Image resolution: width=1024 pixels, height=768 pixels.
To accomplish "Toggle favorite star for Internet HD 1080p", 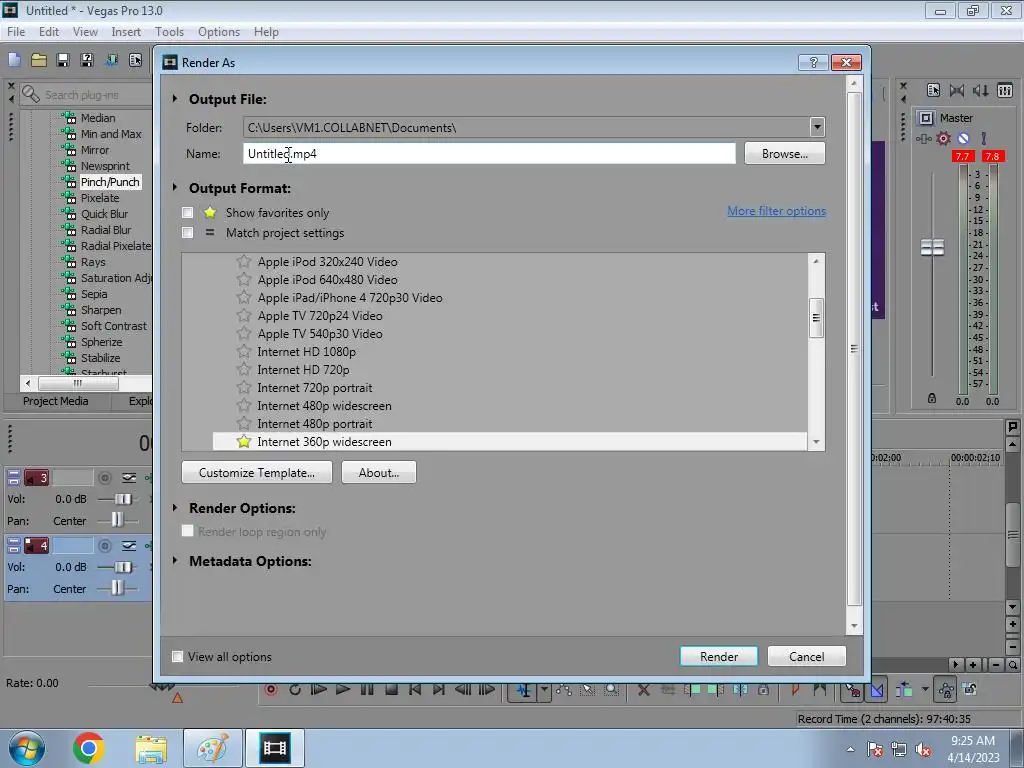I will [x=244, y=351].
